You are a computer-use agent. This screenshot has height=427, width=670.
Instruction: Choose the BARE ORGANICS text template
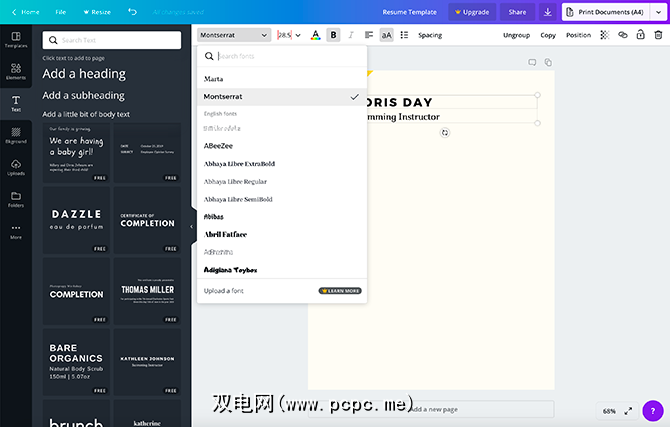click(x=76, y=362)
